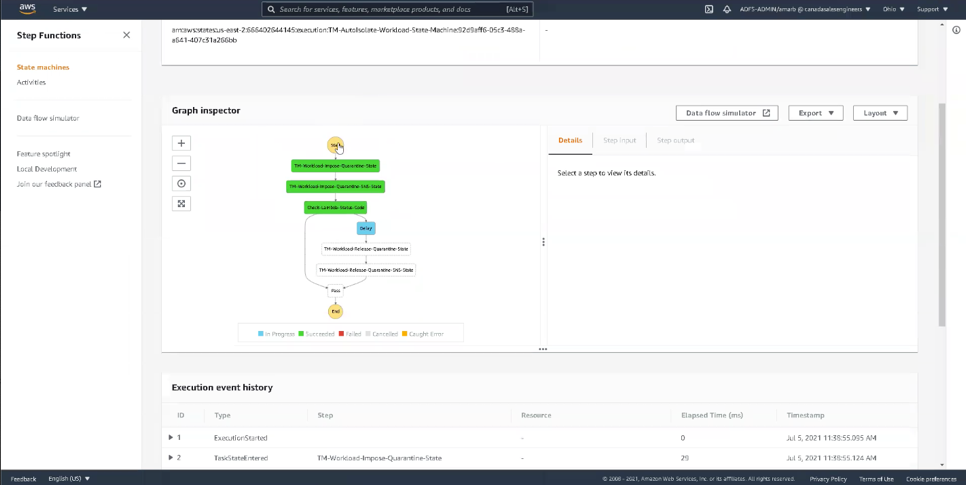This screenshot has width=966, height=485.
Task: Open the Data flow simulator button
Action: 727,113
